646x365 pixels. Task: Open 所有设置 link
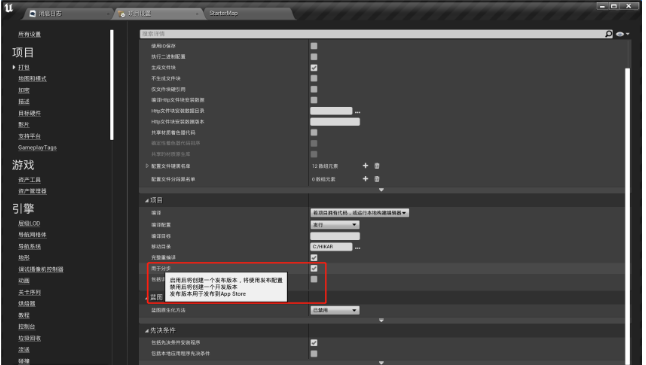pos(29,34)
